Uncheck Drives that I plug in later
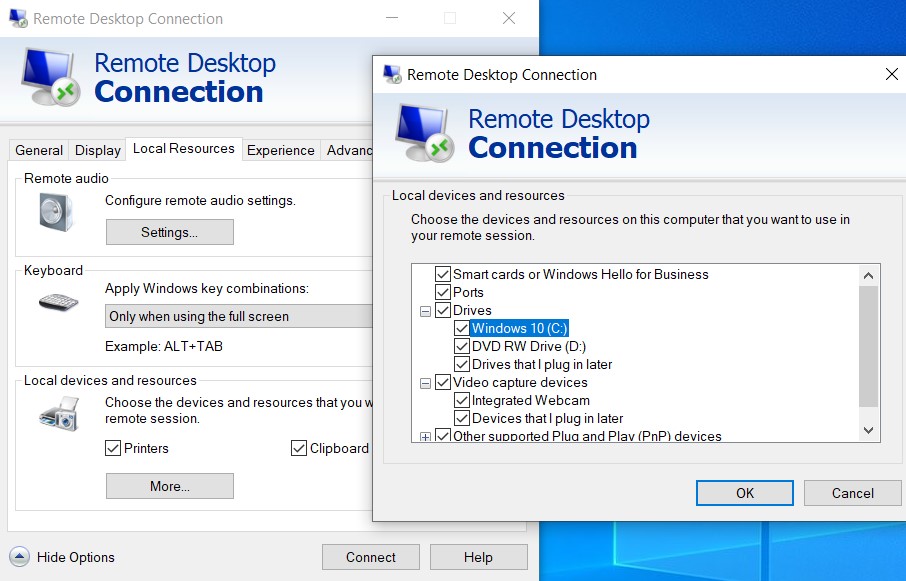Viewport: 906px width, 581px height. coord(462,364)
